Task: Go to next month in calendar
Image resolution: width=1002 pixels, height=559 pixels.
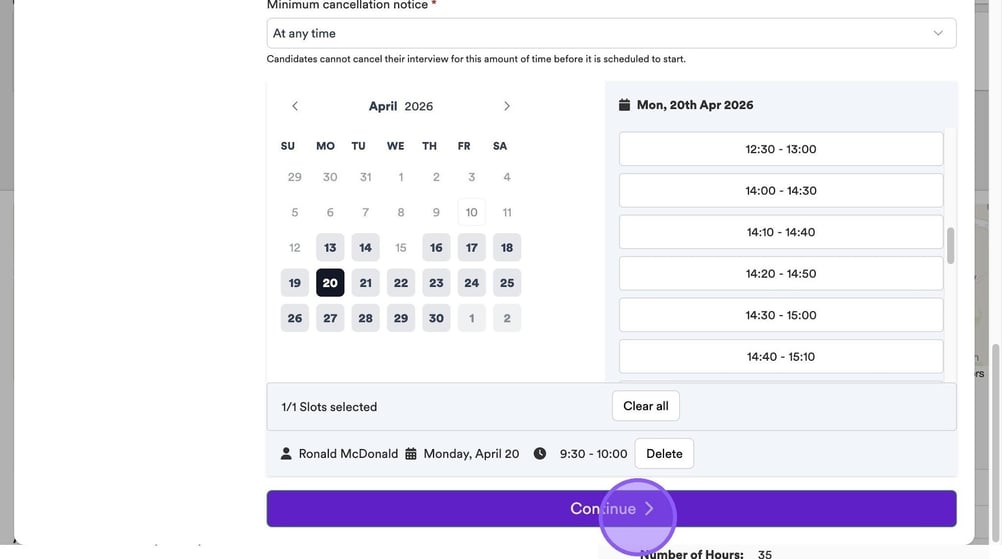Action: pos(507,106)
